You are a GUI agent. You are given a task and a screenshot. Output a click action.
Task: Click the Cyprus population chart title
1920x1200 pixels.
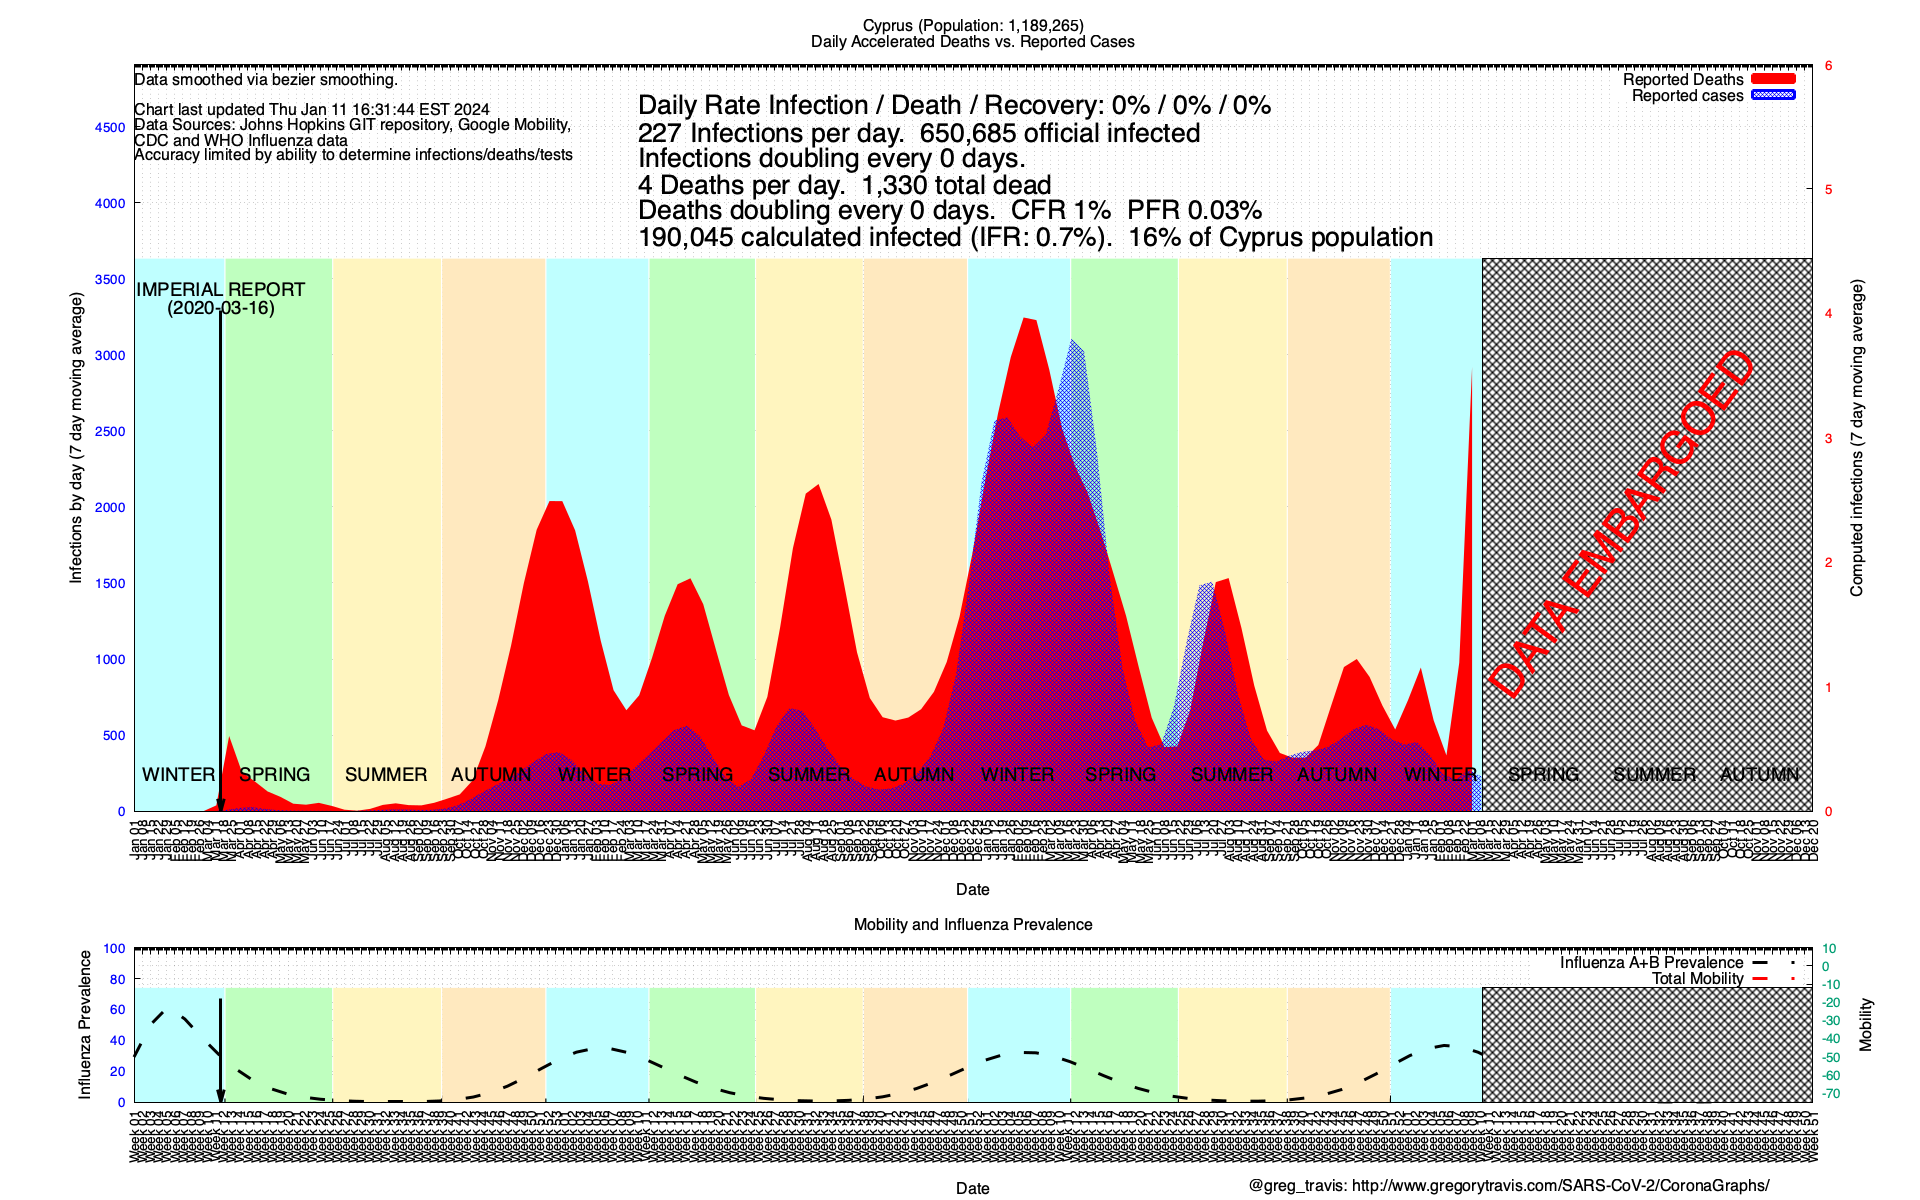pos(972,25)
